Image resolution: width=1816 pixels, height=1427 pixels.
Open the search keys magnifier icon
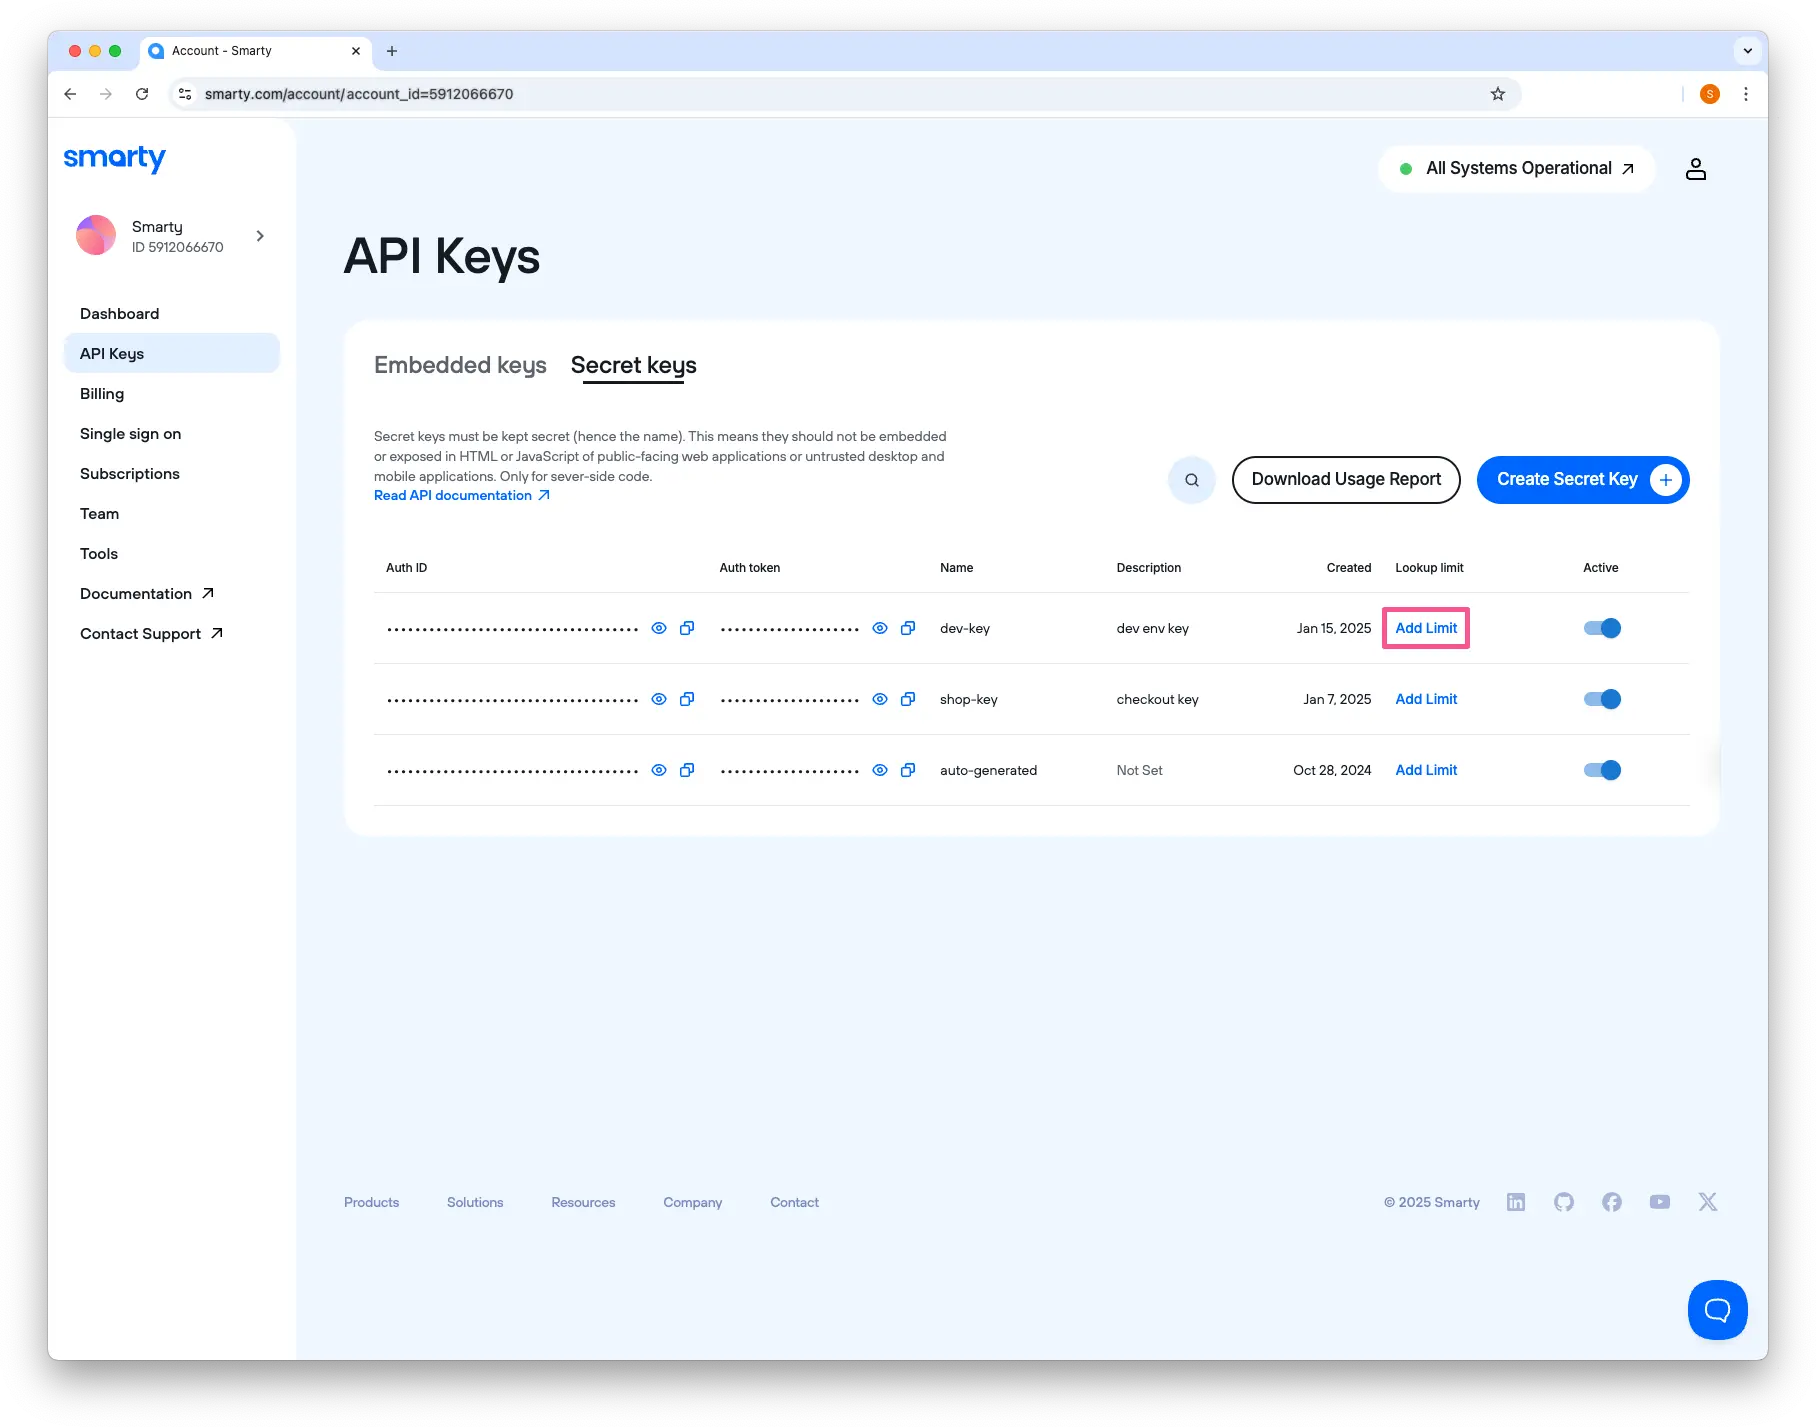pos(1191,480)
